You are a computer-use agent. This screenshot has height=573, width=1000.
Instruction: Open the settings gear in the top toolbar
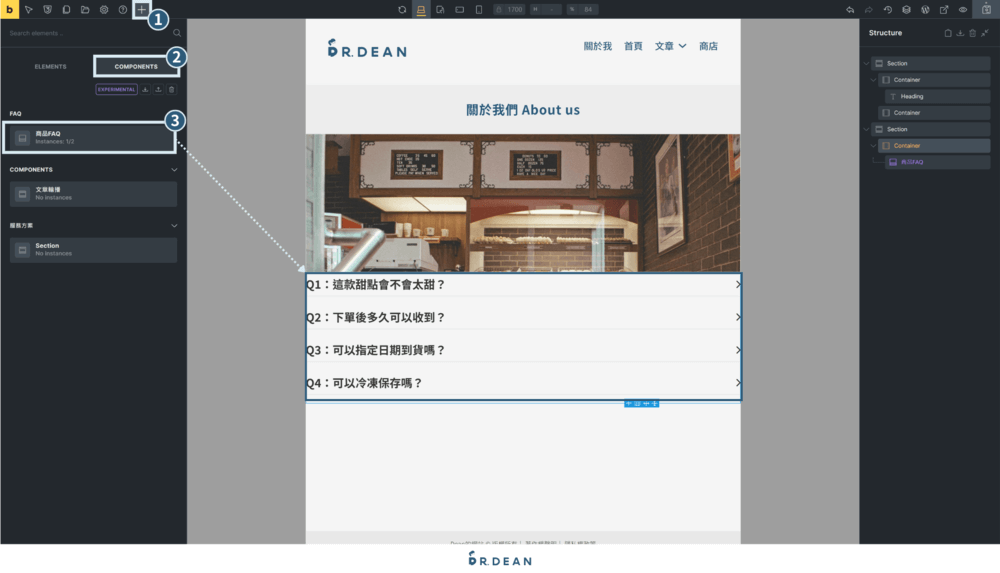[103, 9]
